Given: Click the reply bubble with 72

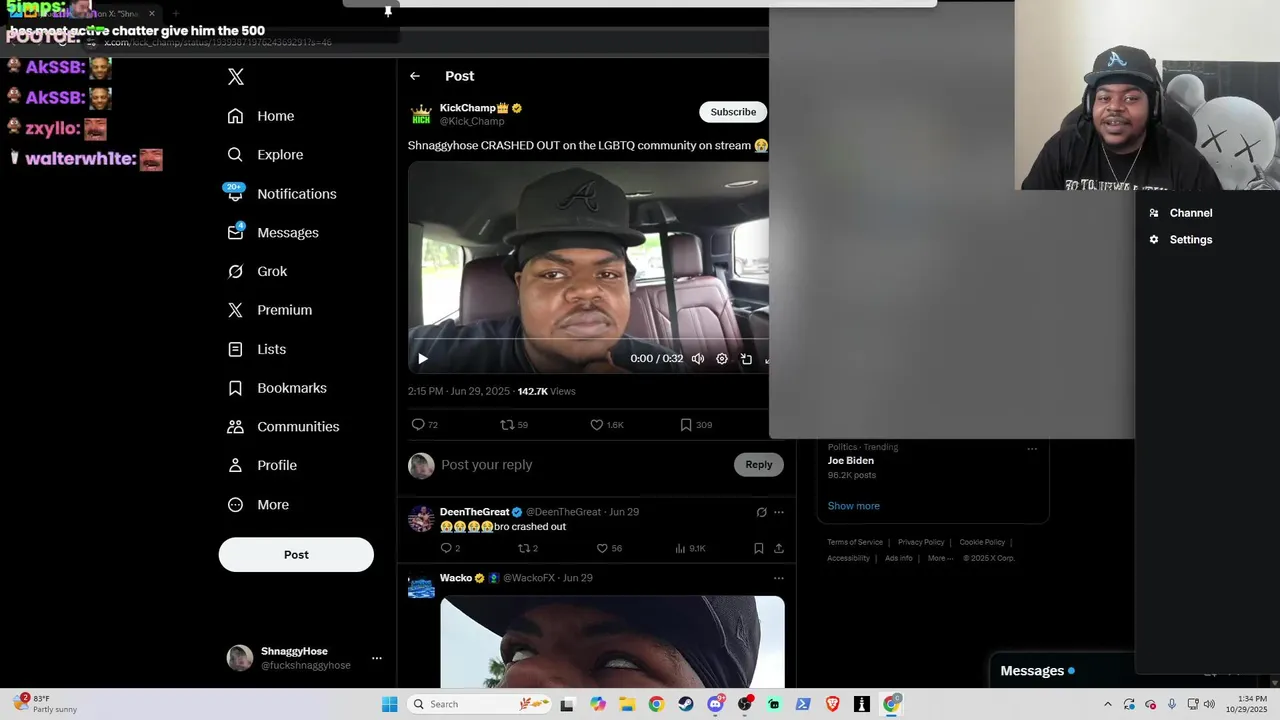Looking at the screenshot, I should click(425, 425).
